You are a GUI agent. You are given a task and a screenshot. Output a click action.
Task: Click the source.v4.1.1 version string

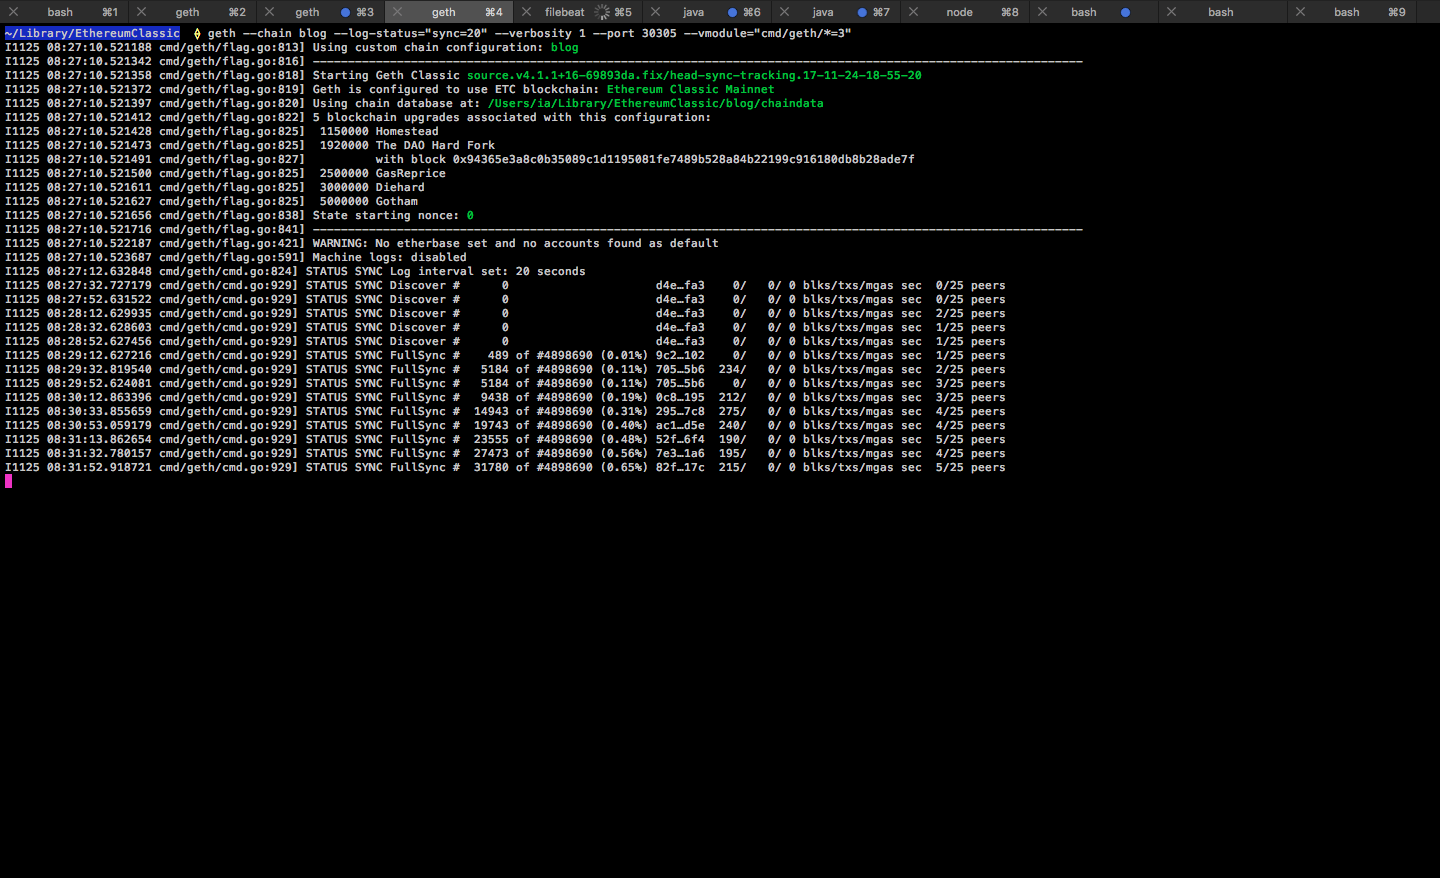pos(694,75)
